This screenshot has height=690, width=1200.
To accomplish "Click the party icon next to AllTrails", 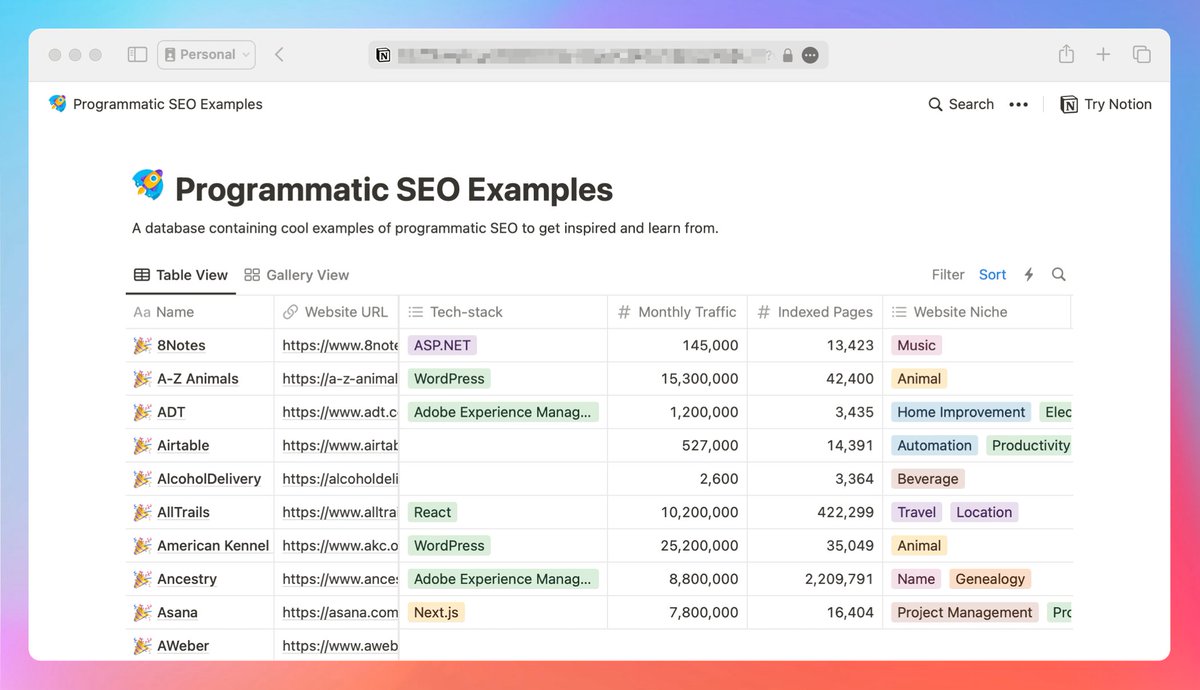I will click(142, 512).
